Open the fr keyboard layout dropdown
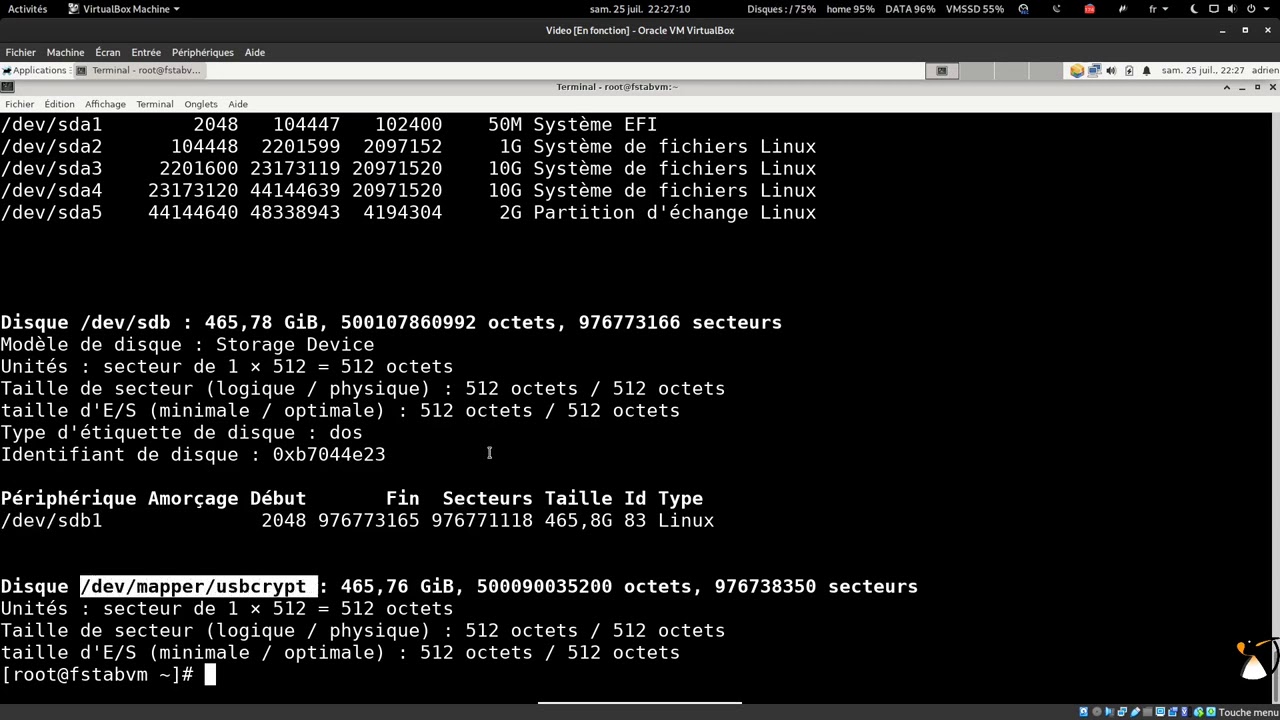1280x720 pixels. tap(1158, 9)
